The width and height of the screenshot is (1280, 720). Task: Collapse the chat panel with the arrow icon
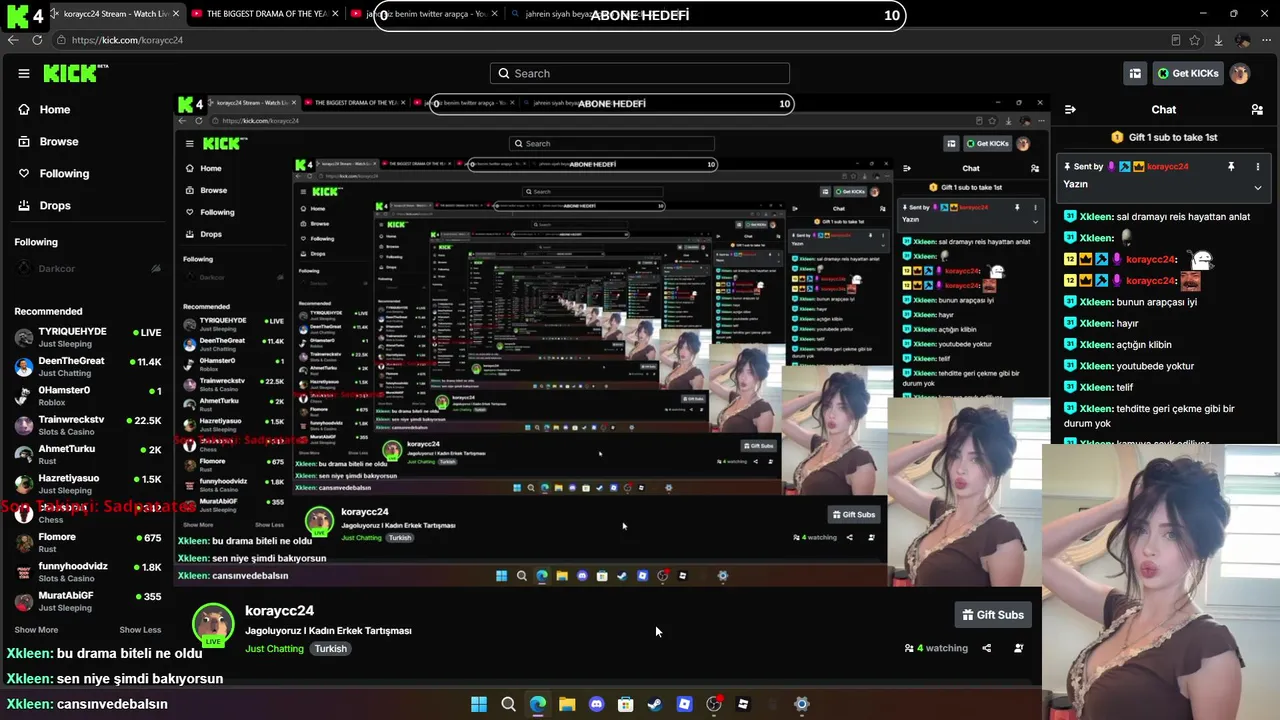click(x=1070, y=110)
